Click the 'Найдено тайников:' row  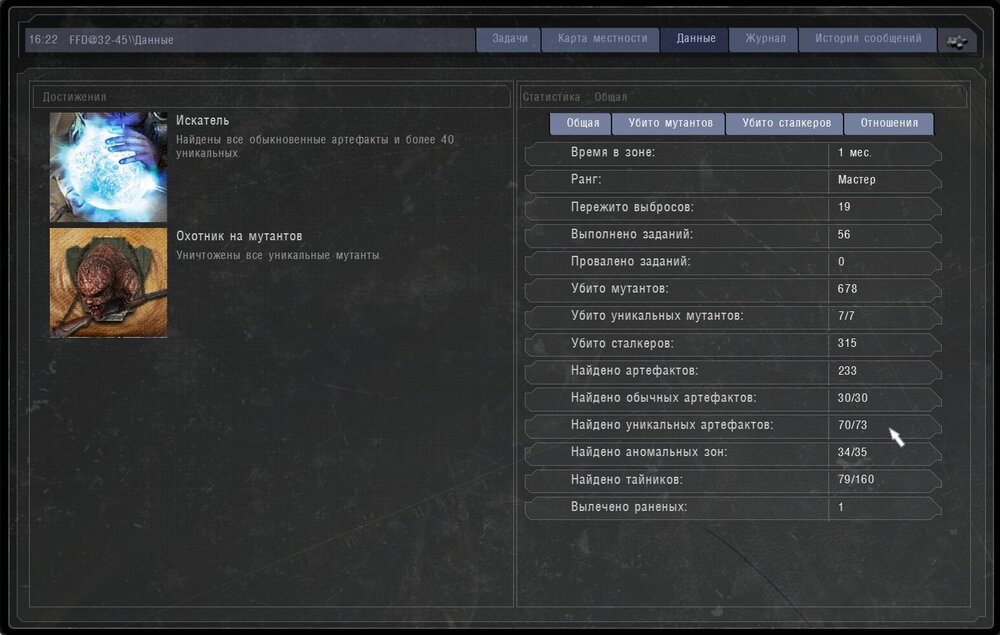(x=733, y=480)
